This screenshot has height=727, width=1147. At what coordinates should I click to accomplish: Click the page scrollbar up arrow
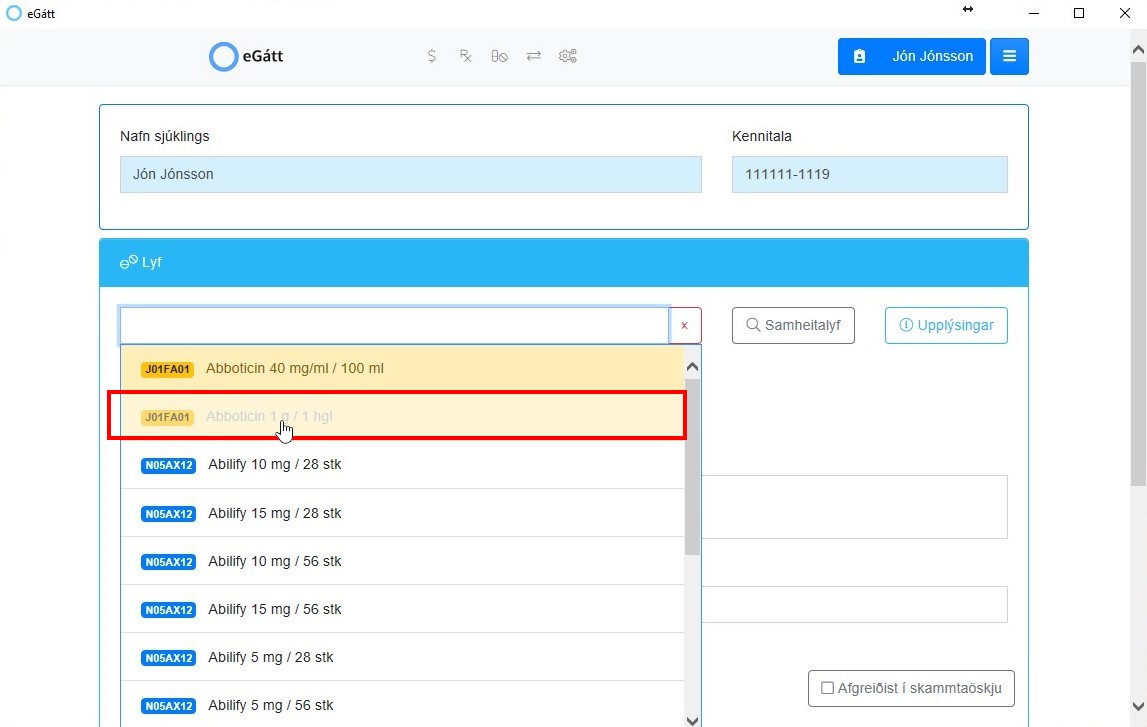1138,50
